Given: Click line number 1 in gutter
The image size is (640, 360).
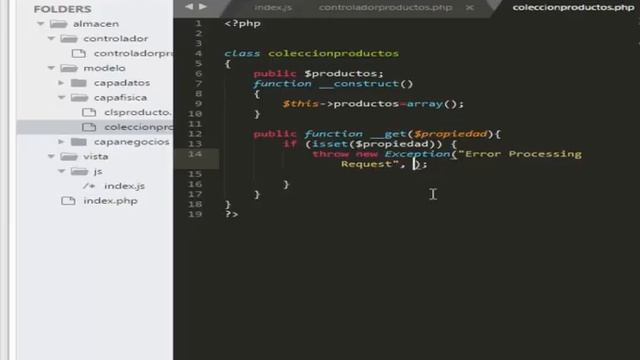Looking at the screenshot, I should tap(198, 23).
